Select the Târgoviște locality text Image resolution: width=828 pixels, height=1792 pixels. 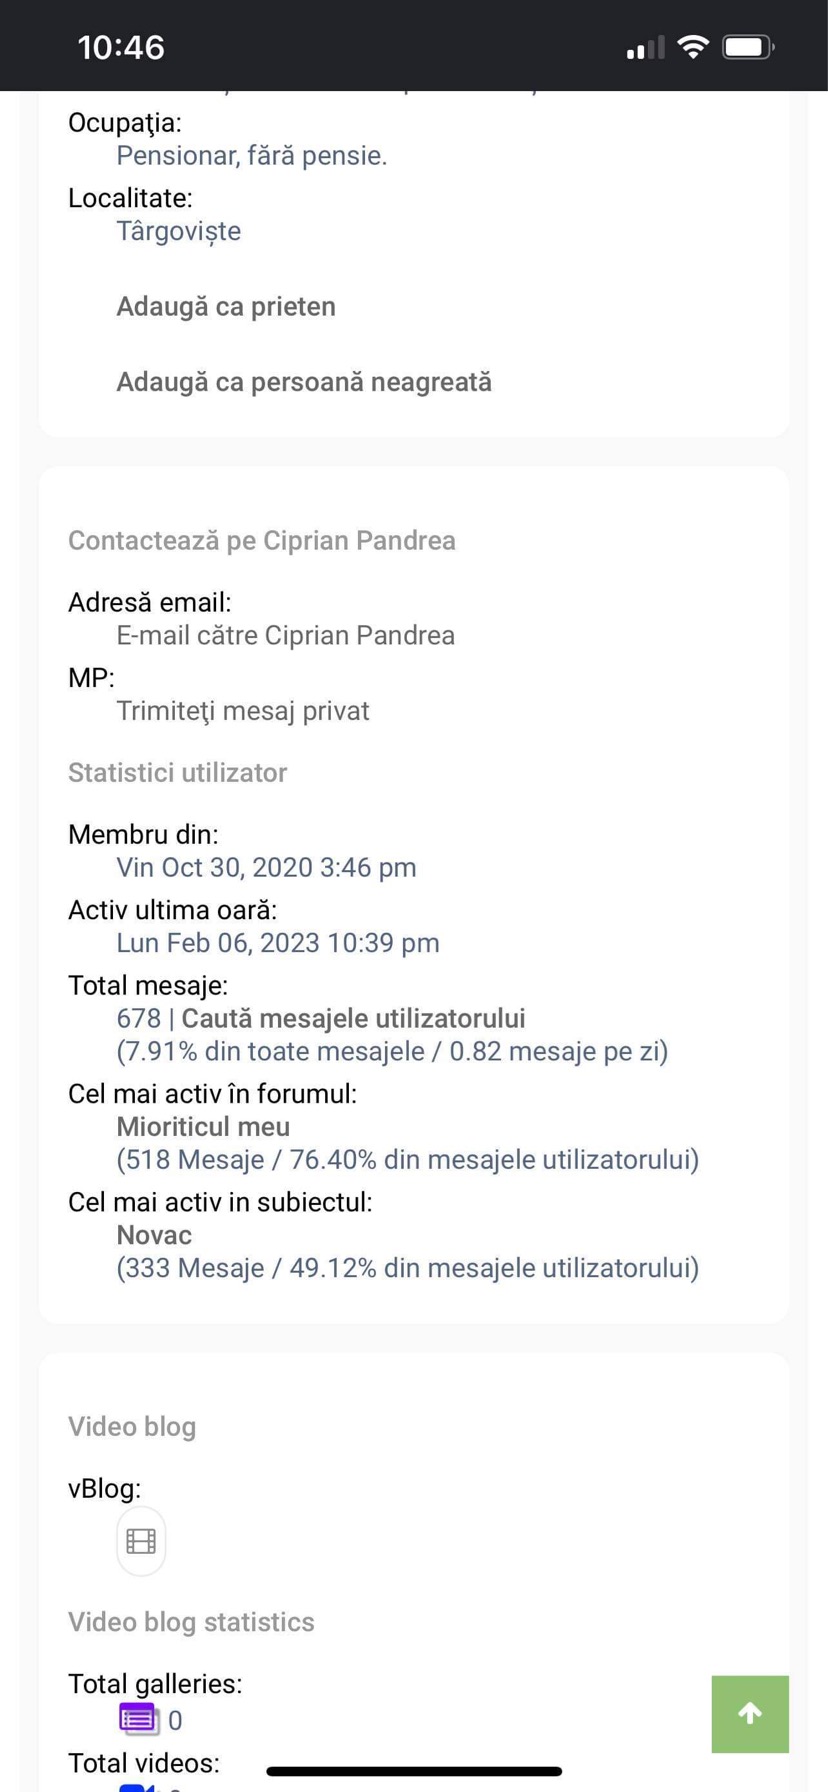pyautogui.click(x=179, y=231)
